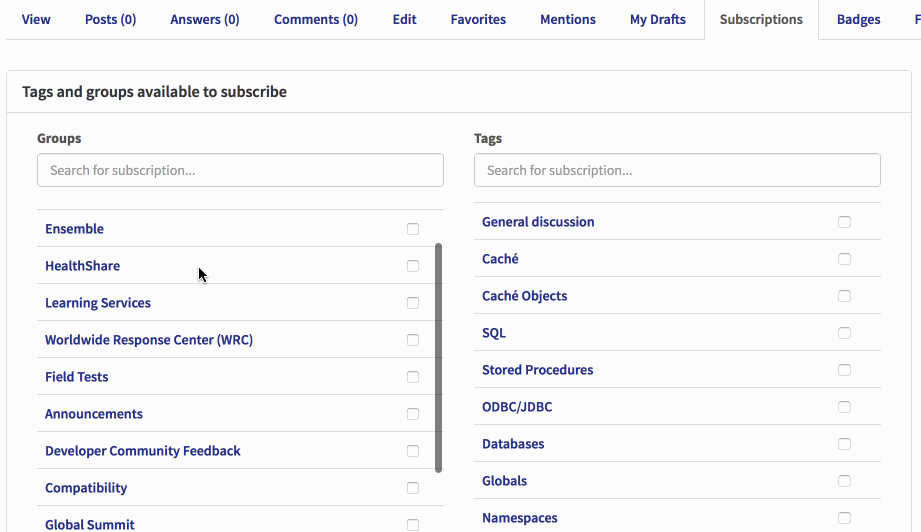
Task: Click the Tags search subscription field
Action: (677, 170)
